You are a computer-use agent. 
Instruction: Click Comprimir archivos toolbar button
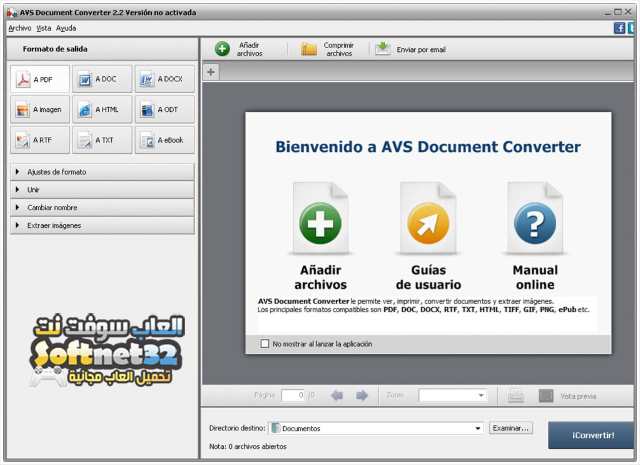pyautogui.click(x=328, y=49)
